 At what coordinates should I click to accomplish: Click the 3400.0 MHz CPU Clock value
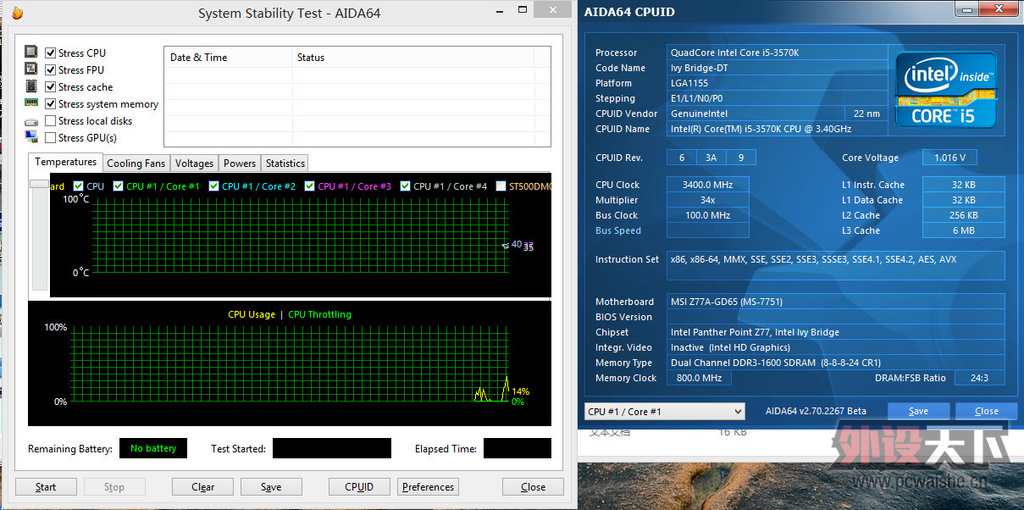(707, 185)
